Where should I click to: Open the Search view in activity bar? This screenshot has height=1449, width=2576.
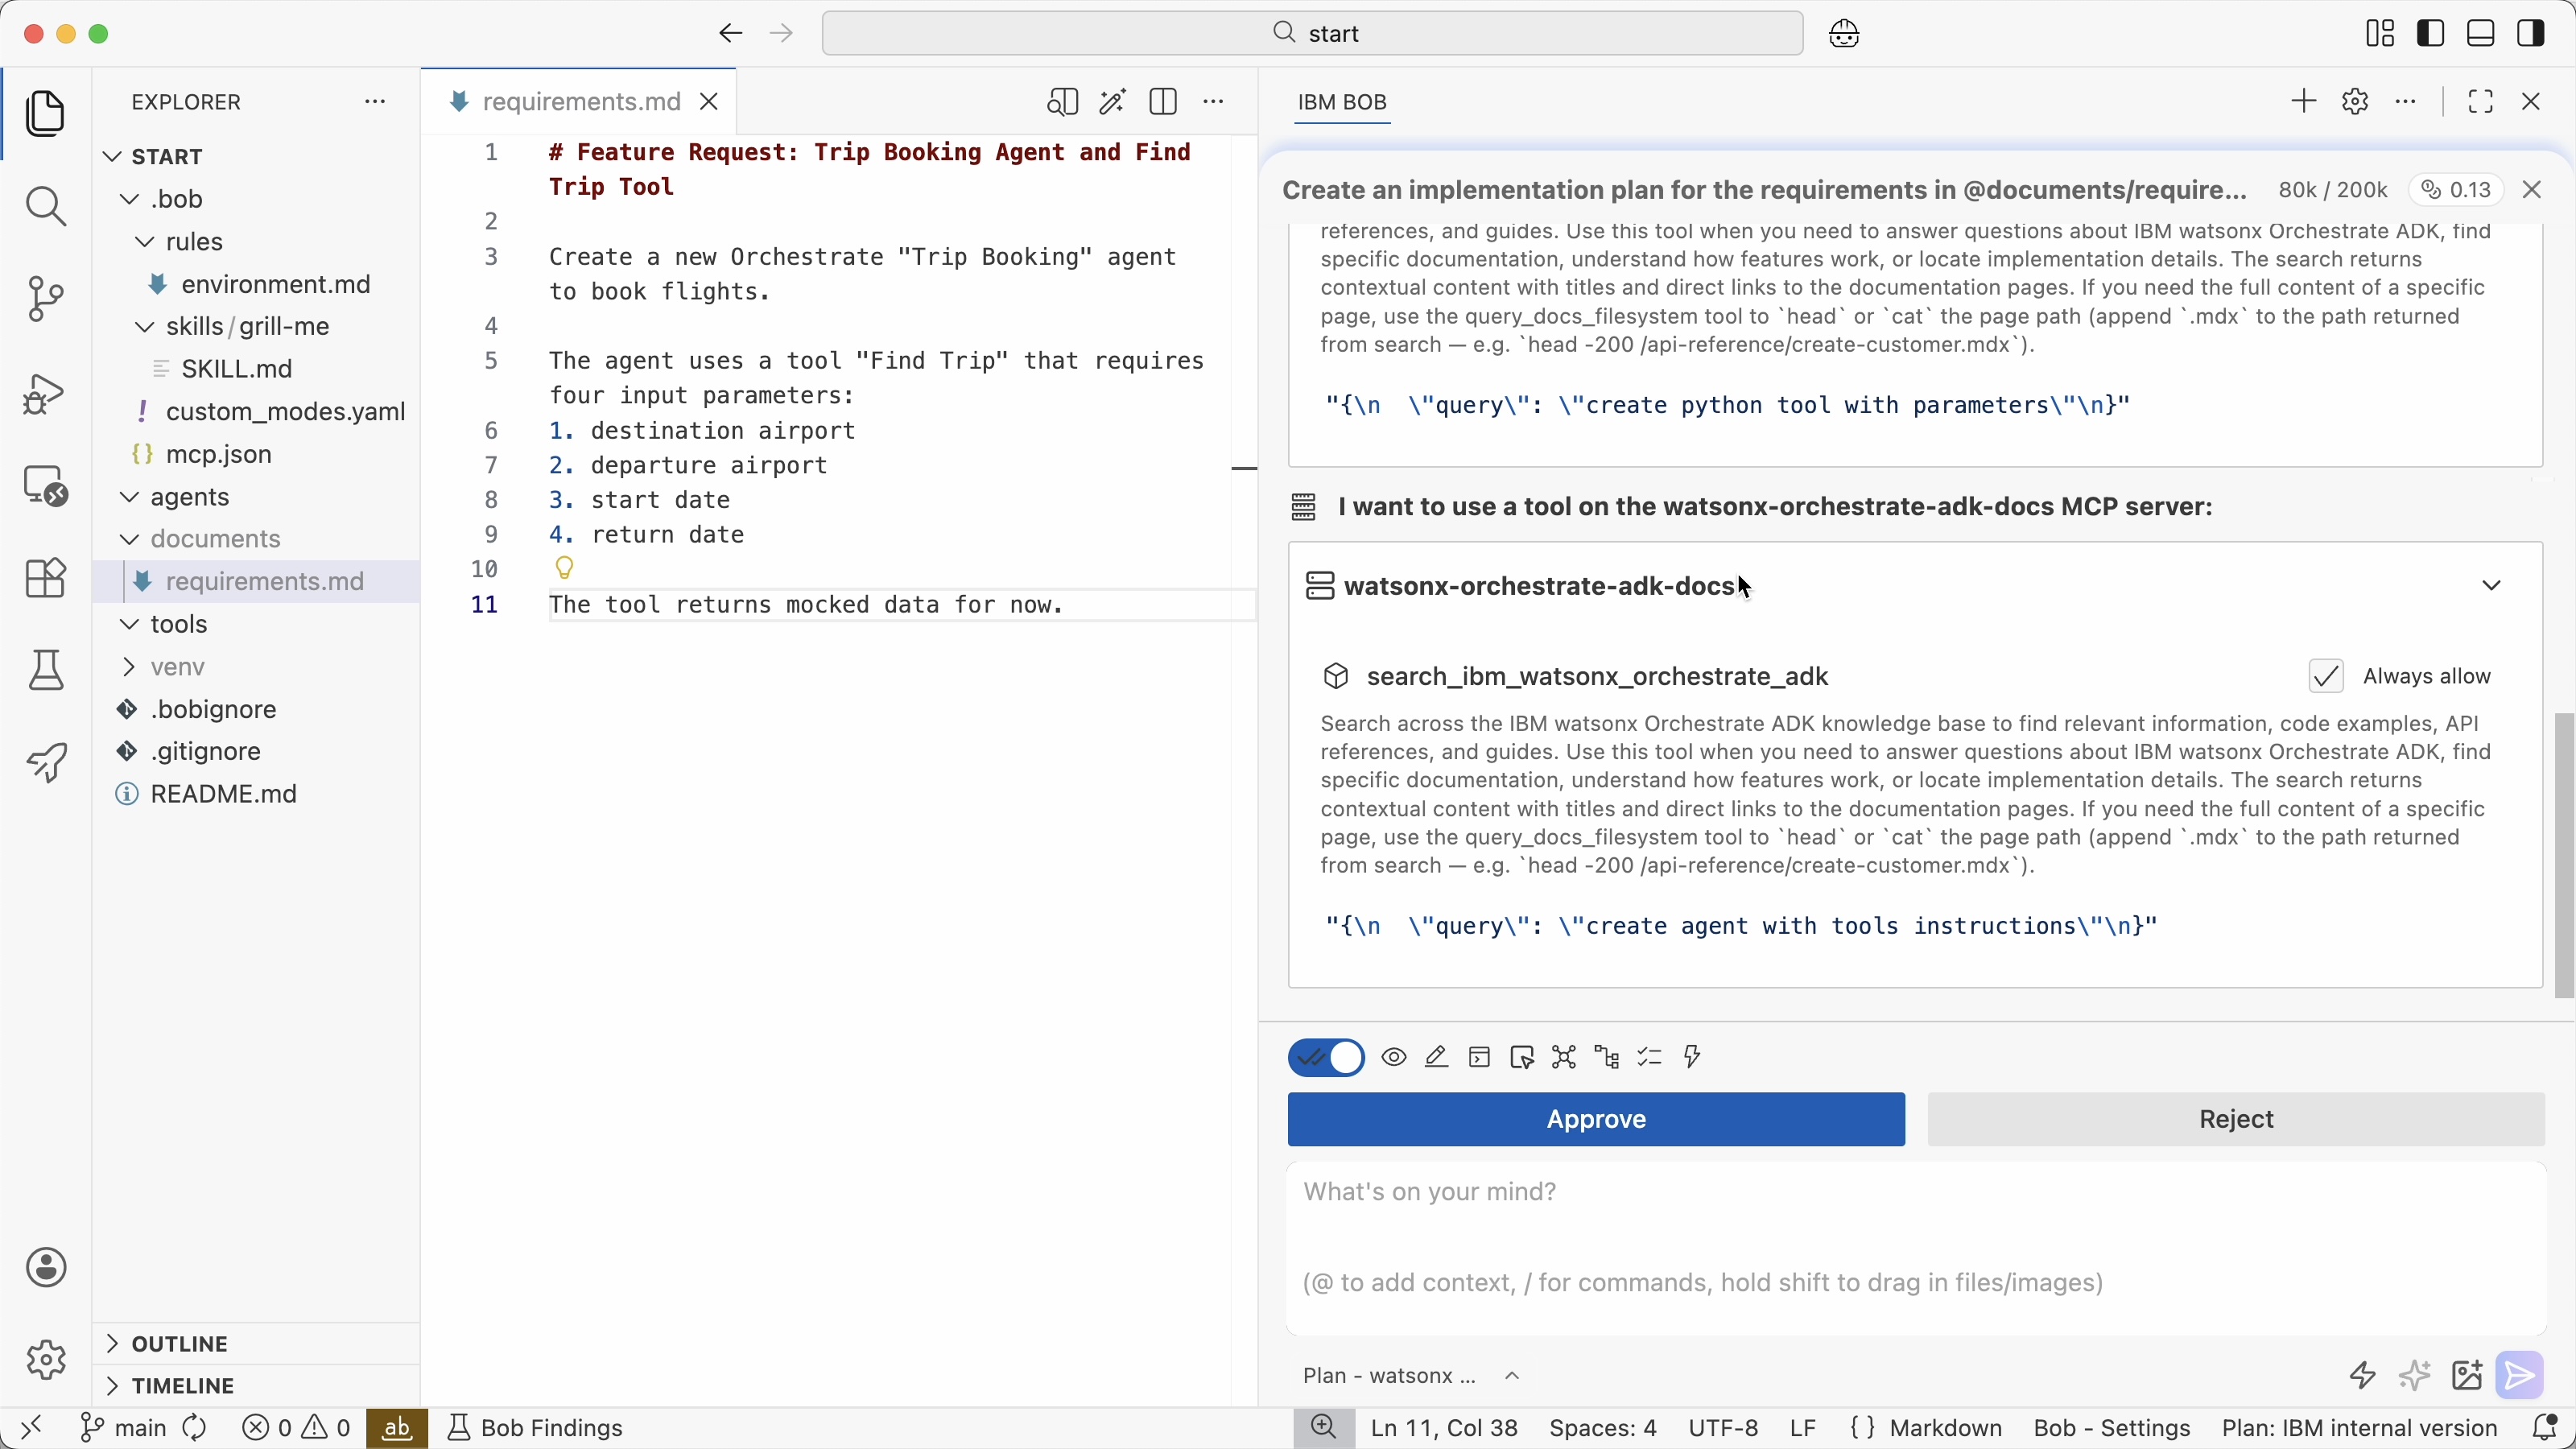pos(46,207)
